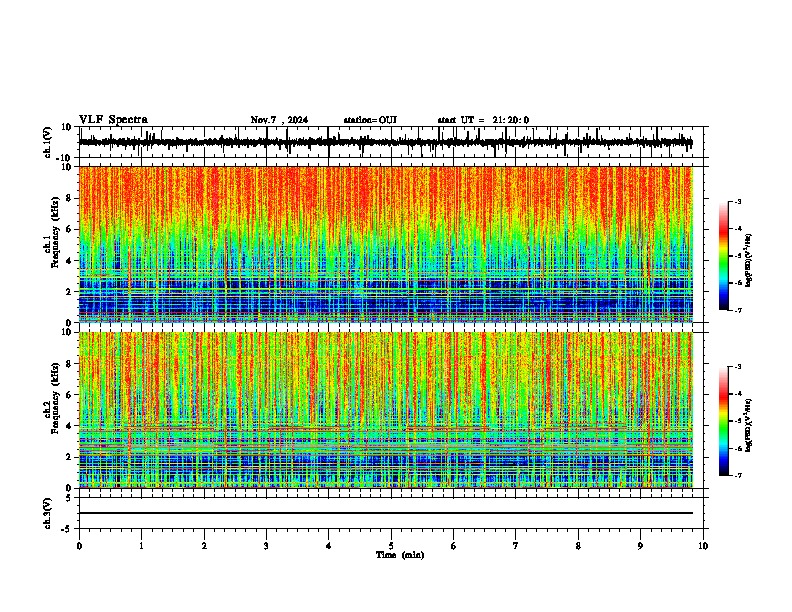792x612 pixels.
Task: Click the "-3" label on ch.2 color bar
Action: click(737, 367)
